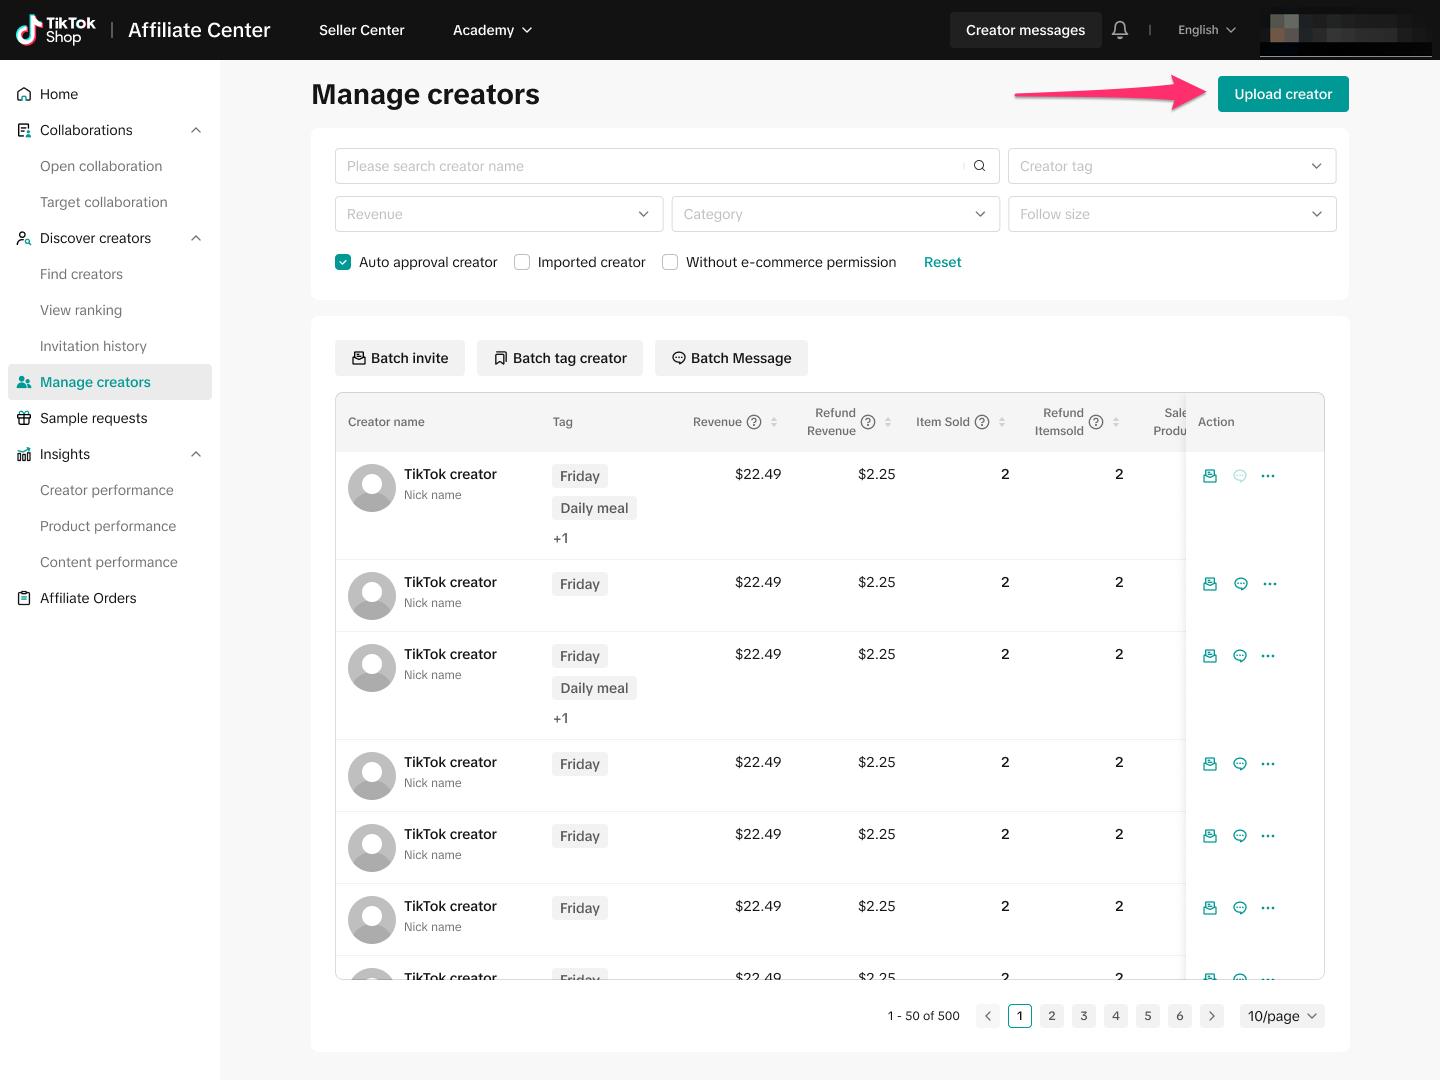Enable Without e-commerce permission filter
This screenshot has height=1080, width=1440.
(670, 262)
